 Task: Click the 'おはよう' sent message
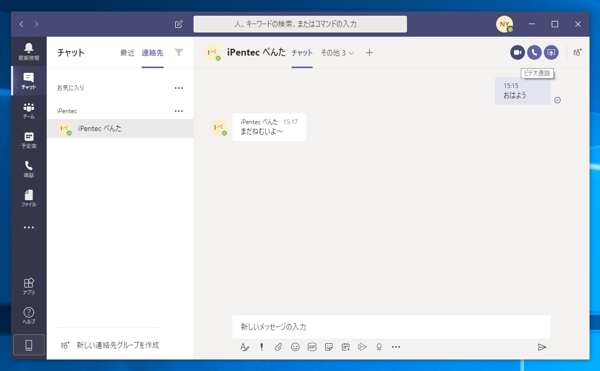pyautogui.click(x=523, y=91)
